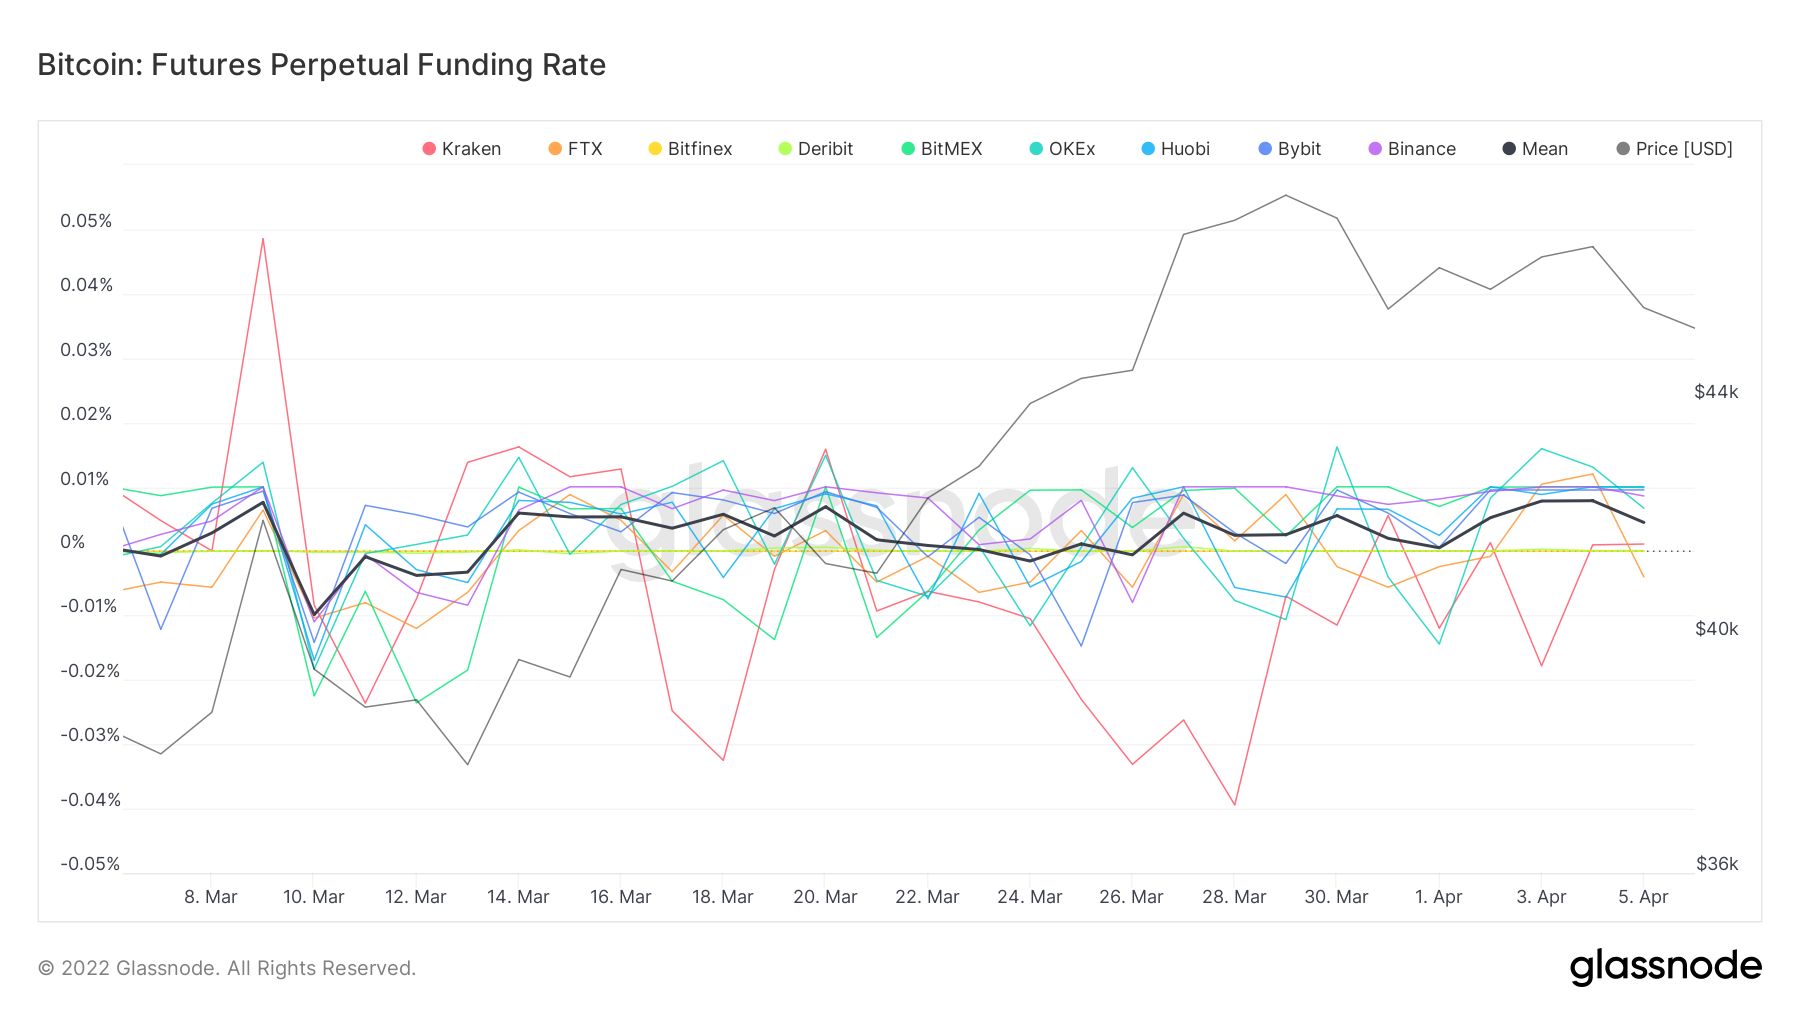The image size is (1800, 1013).
Task: Toggle Price [USD] series in legend
Action: click(1674, 149)
